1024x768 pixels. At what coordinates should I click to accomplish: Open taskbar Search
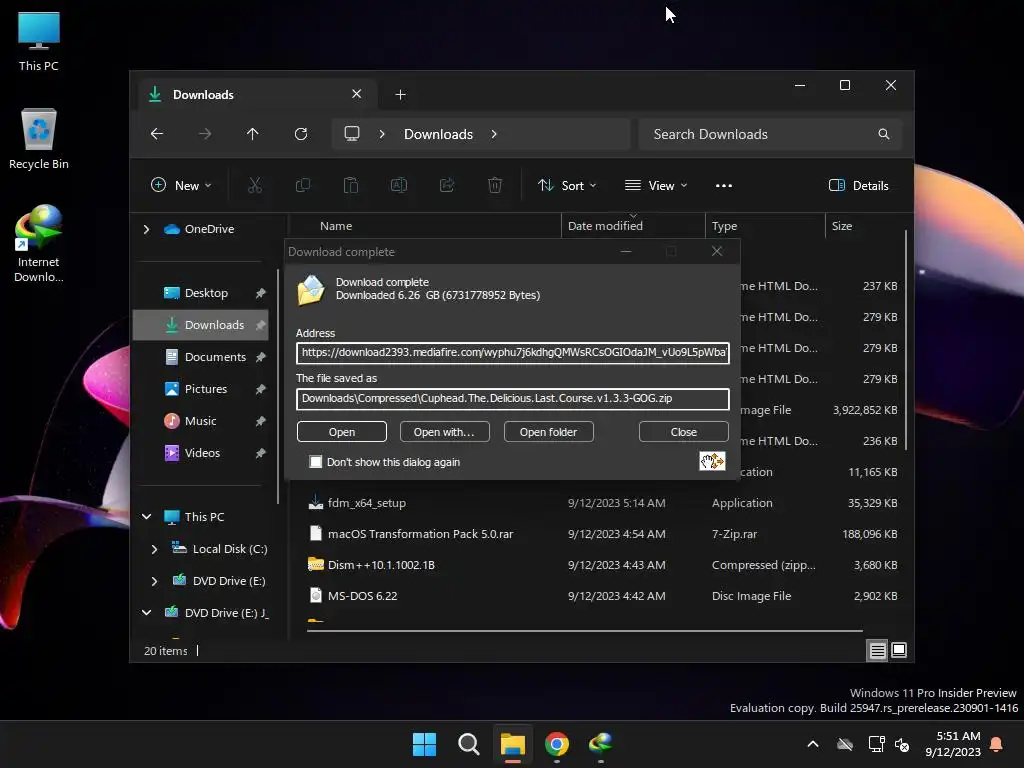[469, 744]
